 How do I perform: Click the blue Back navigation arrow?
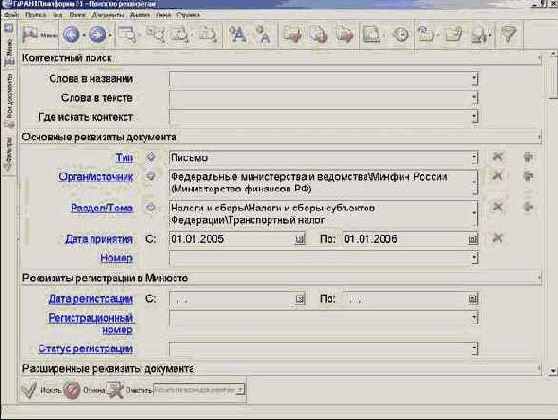pyautogui.click(x=71, y=35)
